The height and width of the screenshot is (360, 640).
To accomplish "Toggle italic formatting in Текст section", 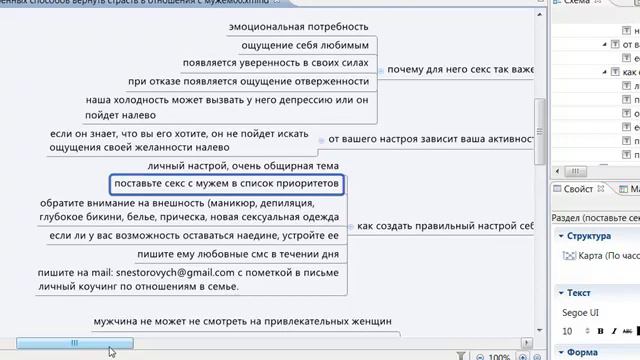I will (613, 331).
